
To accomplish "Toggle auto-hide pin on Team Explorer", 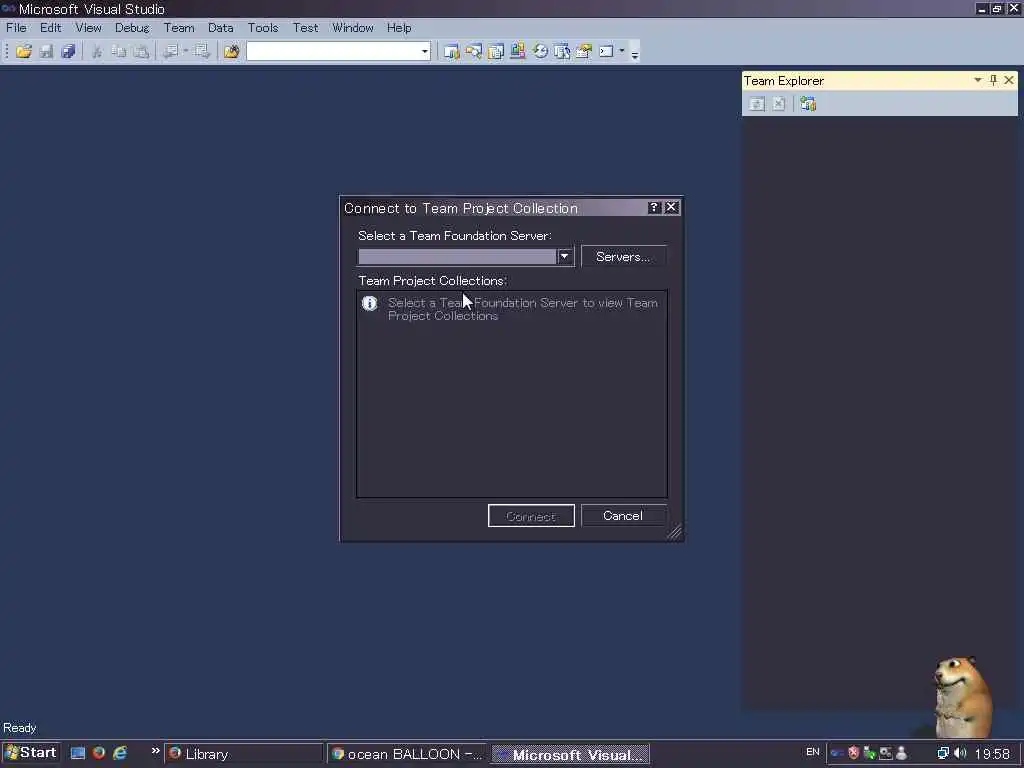I will pyautogui.click(x=993, y=80).
